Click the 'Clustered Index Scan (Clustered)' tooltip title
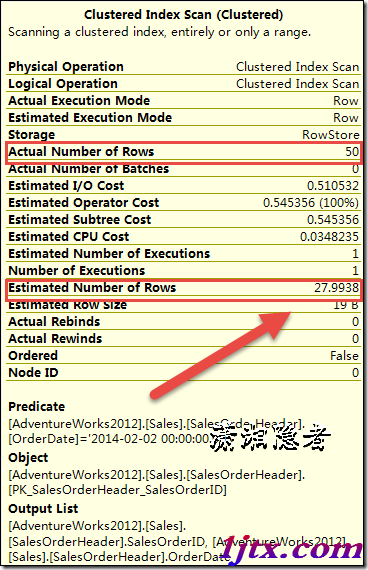368x570 pixels. [x=184, y=15]
